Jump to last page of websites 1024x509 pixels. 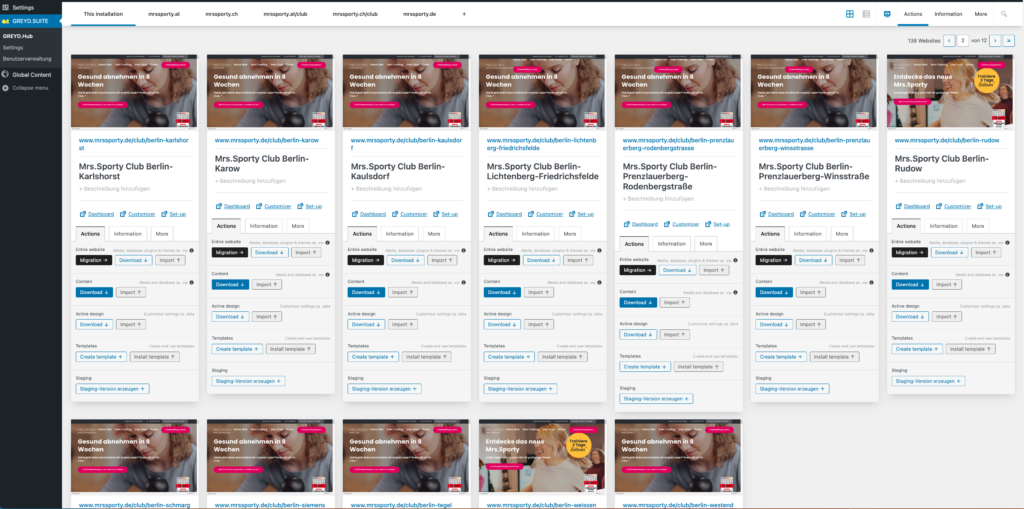[1009, 41]
